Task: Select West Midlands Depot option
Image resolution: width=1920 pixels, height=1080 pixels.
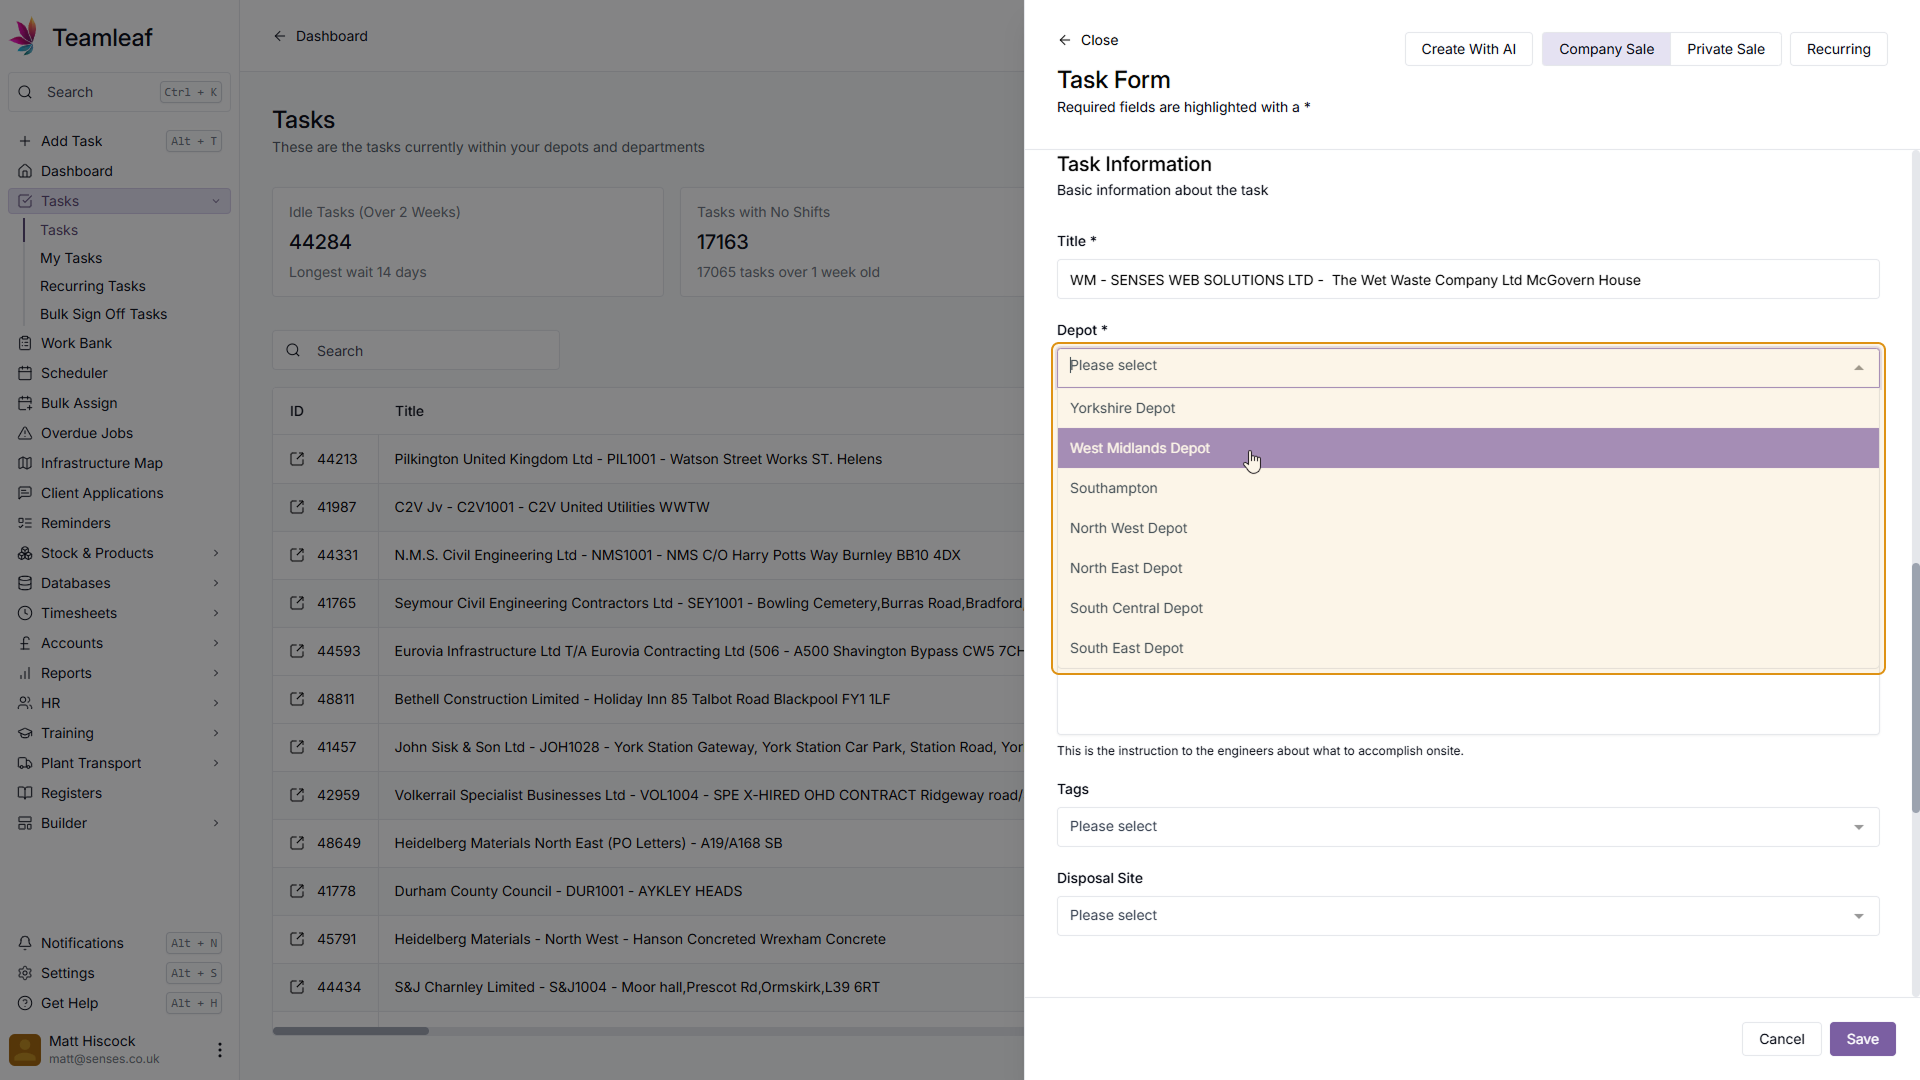Action: [1468, 448]
